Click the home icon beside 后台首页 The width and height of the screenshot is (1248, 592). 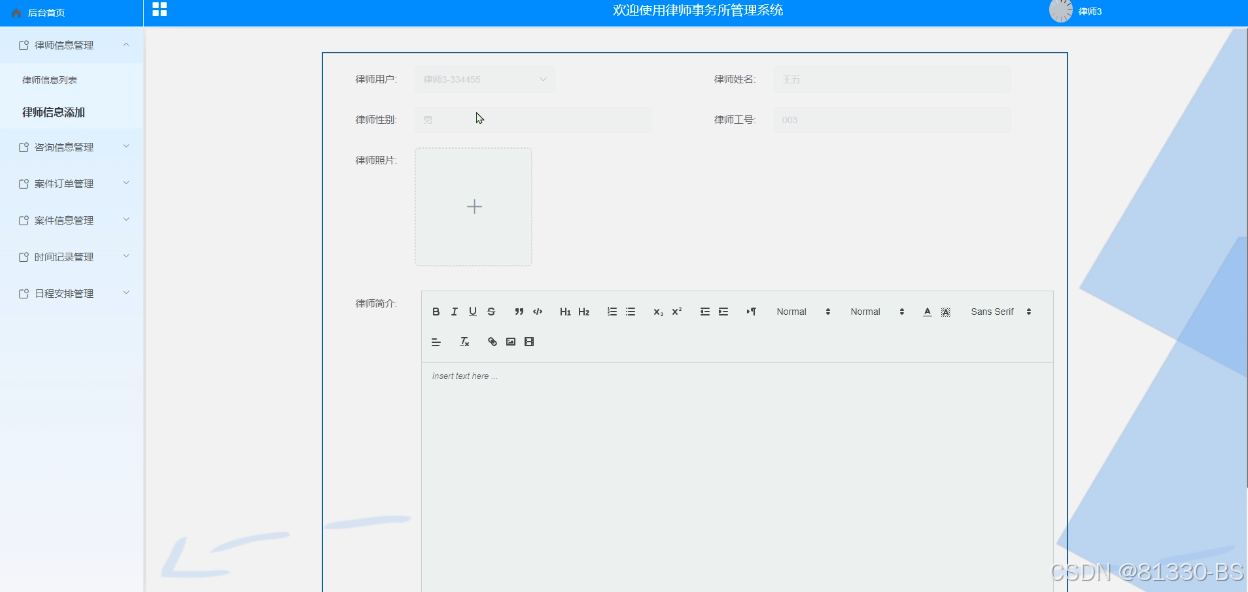click(x=16, y=13)
